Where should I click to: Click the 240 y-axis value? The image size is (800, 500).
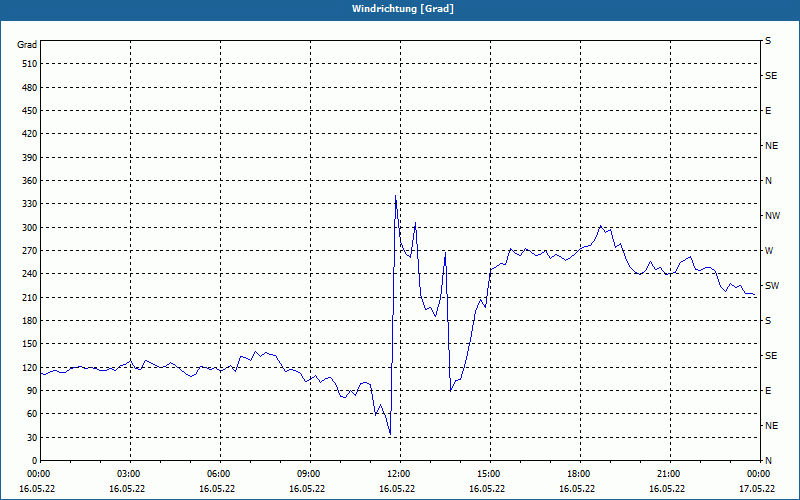30,274
